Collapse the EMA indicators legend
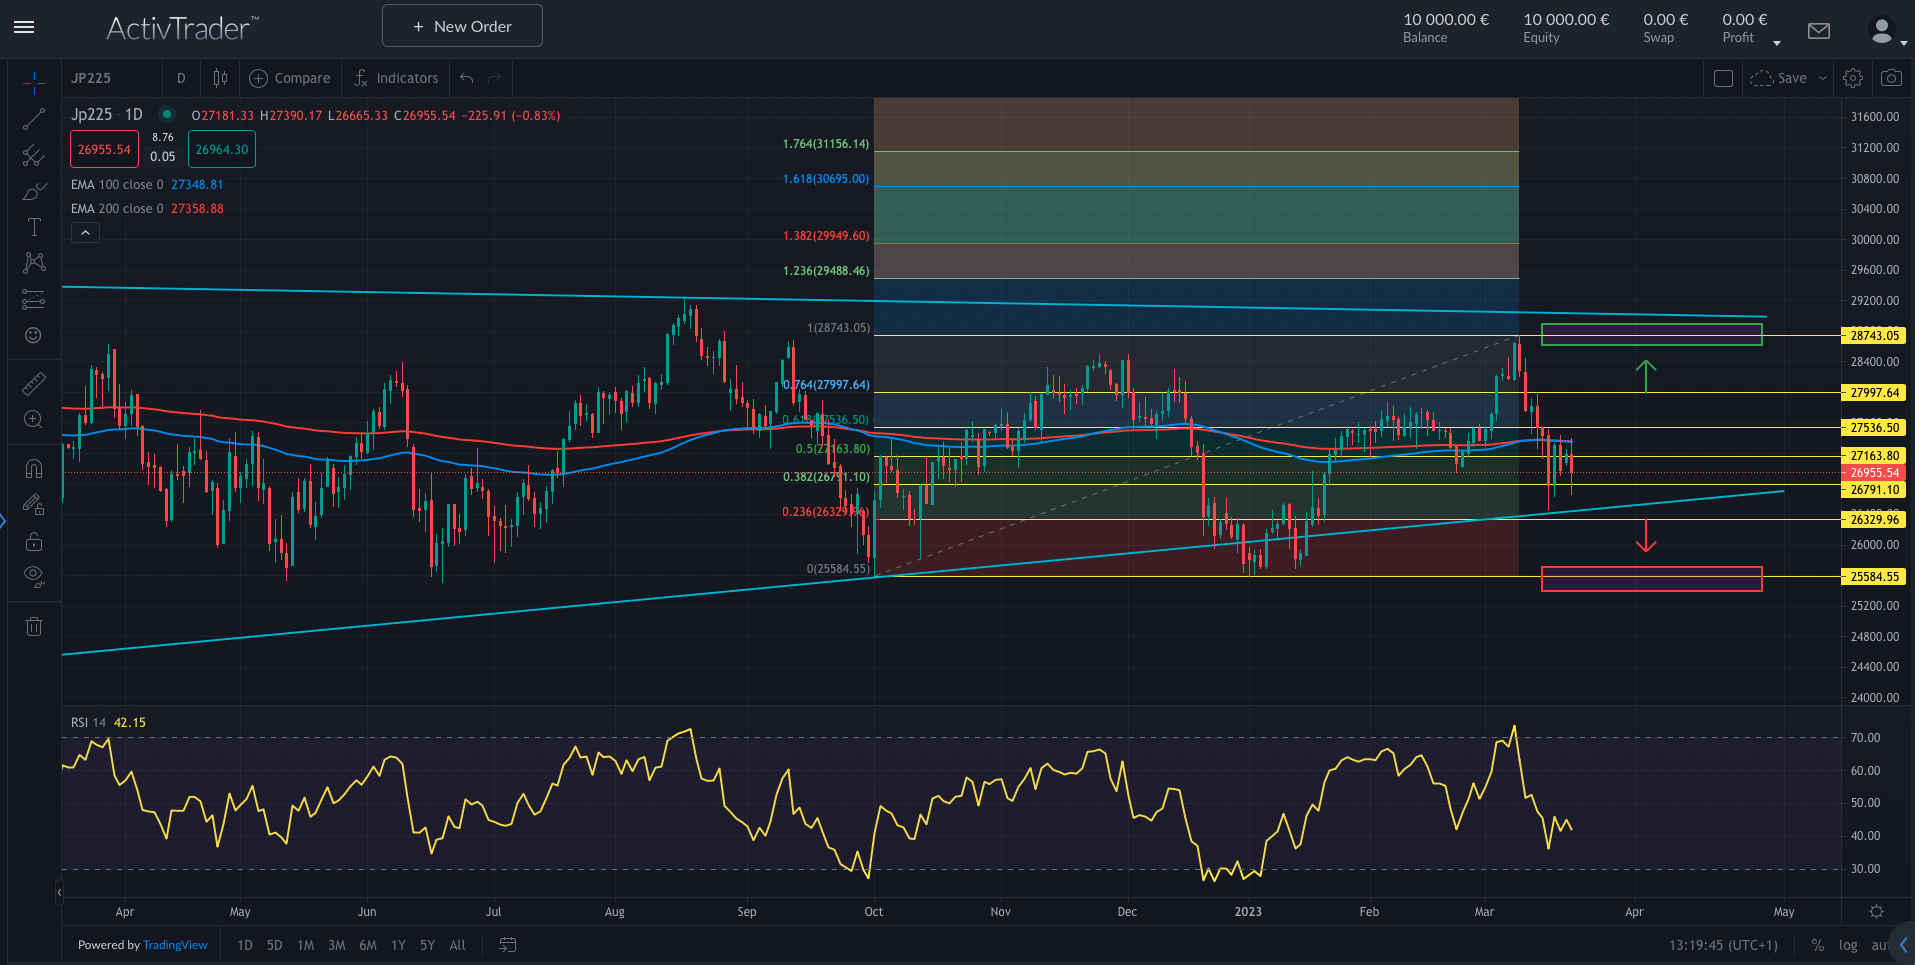 [85, 232]
